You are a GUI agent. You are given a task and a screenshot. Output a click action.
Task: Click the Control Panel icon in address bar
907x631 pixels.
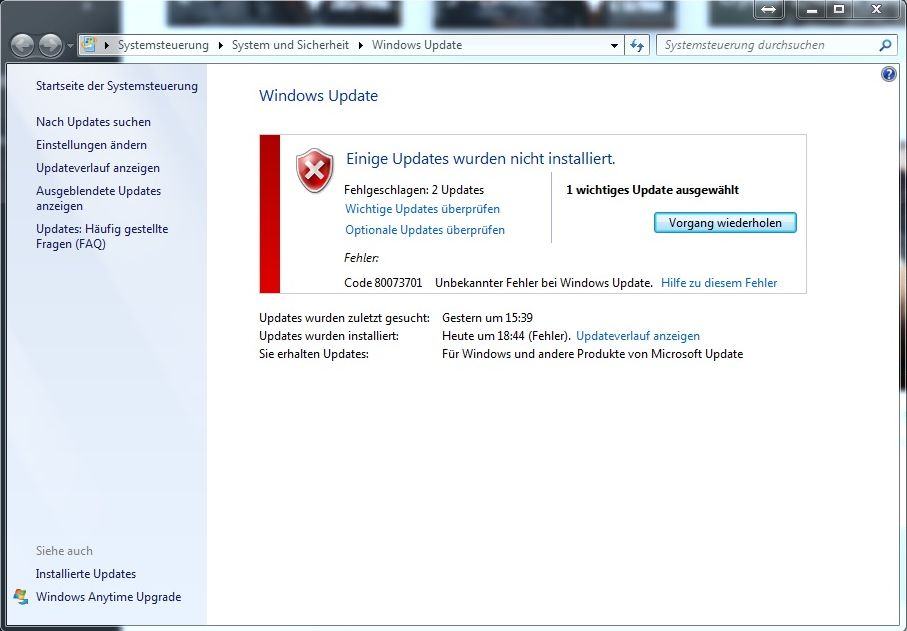click(x=89, y=45)
